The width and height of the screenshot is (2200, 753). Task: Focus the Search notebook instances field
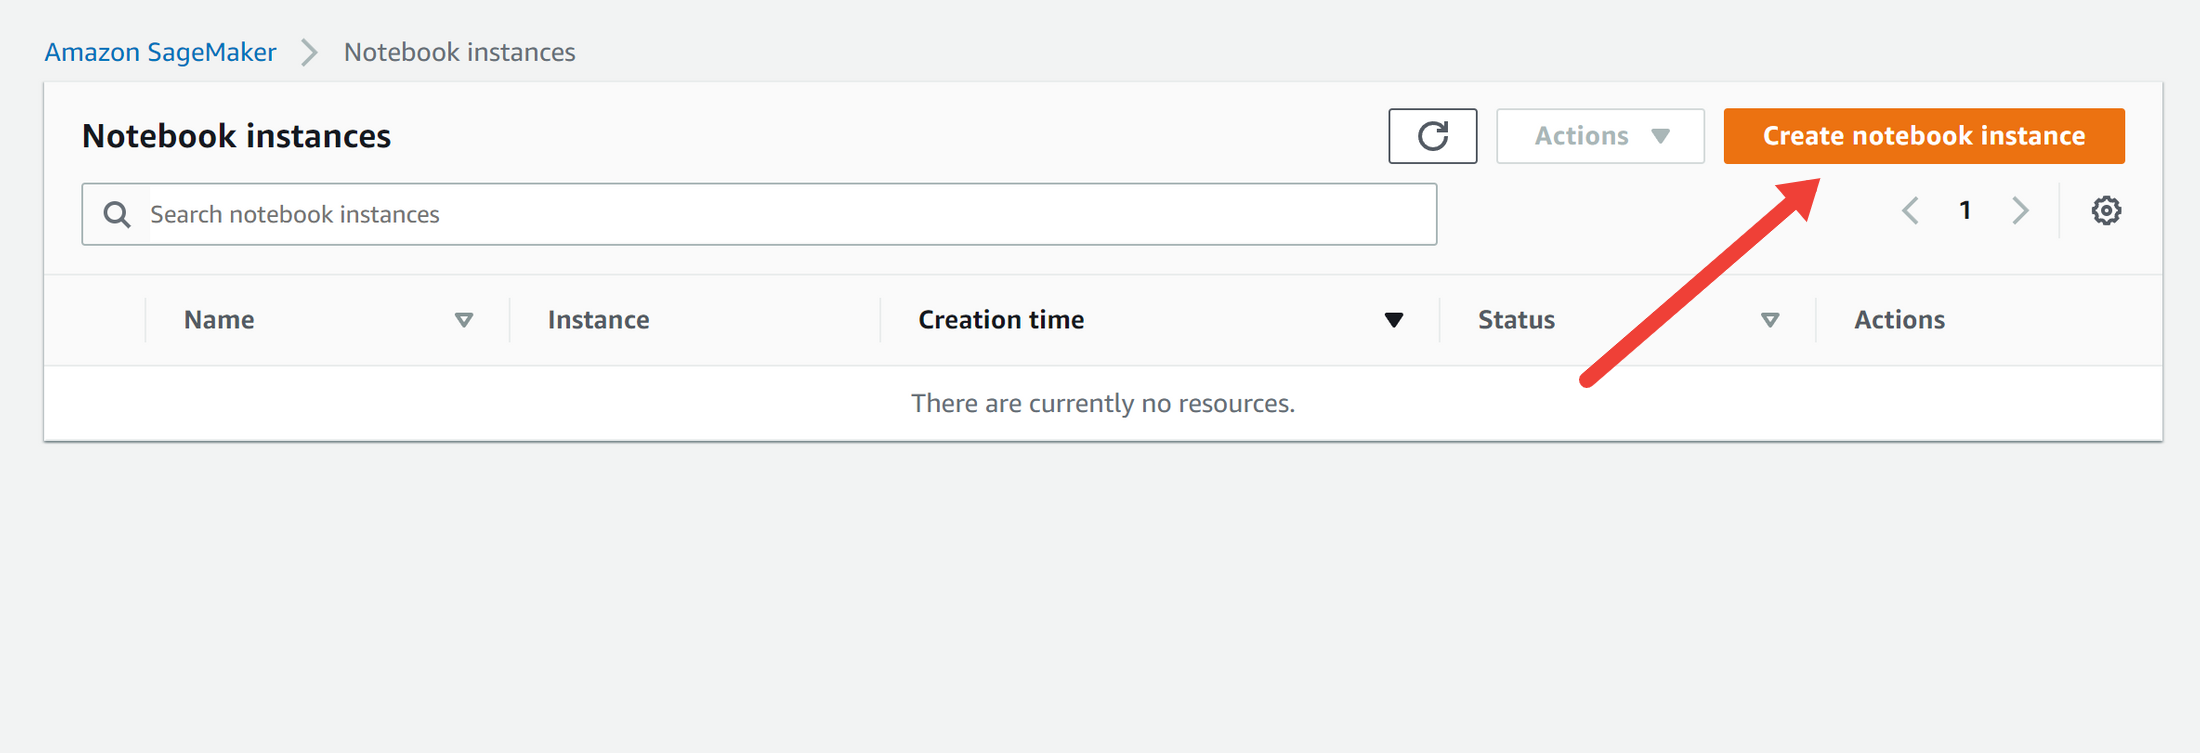790,214
